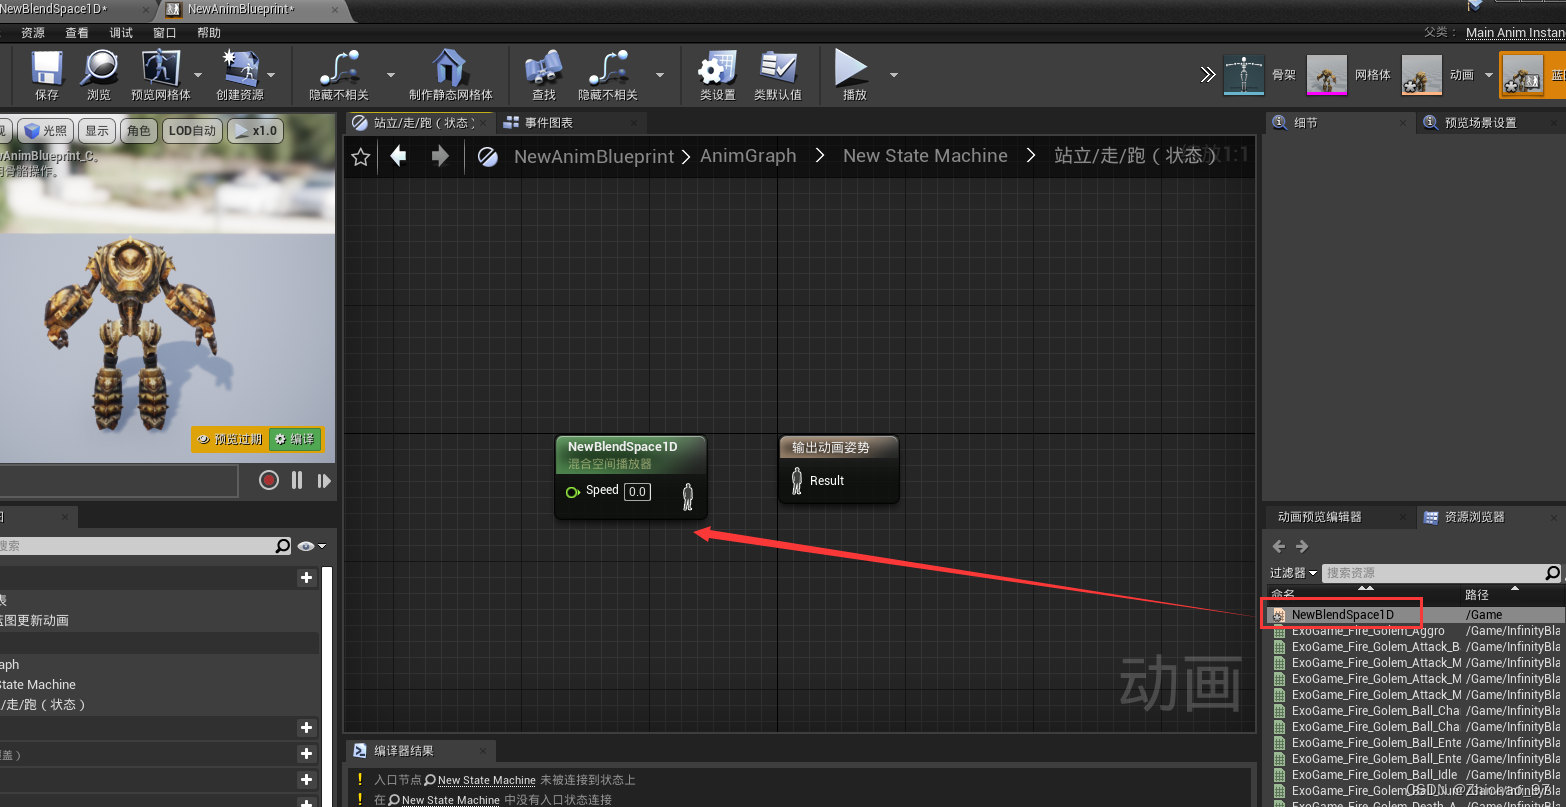Click New State Machine in breadcrumb
This screenshot has height=807, width=1566.
[x=925, y=156]
